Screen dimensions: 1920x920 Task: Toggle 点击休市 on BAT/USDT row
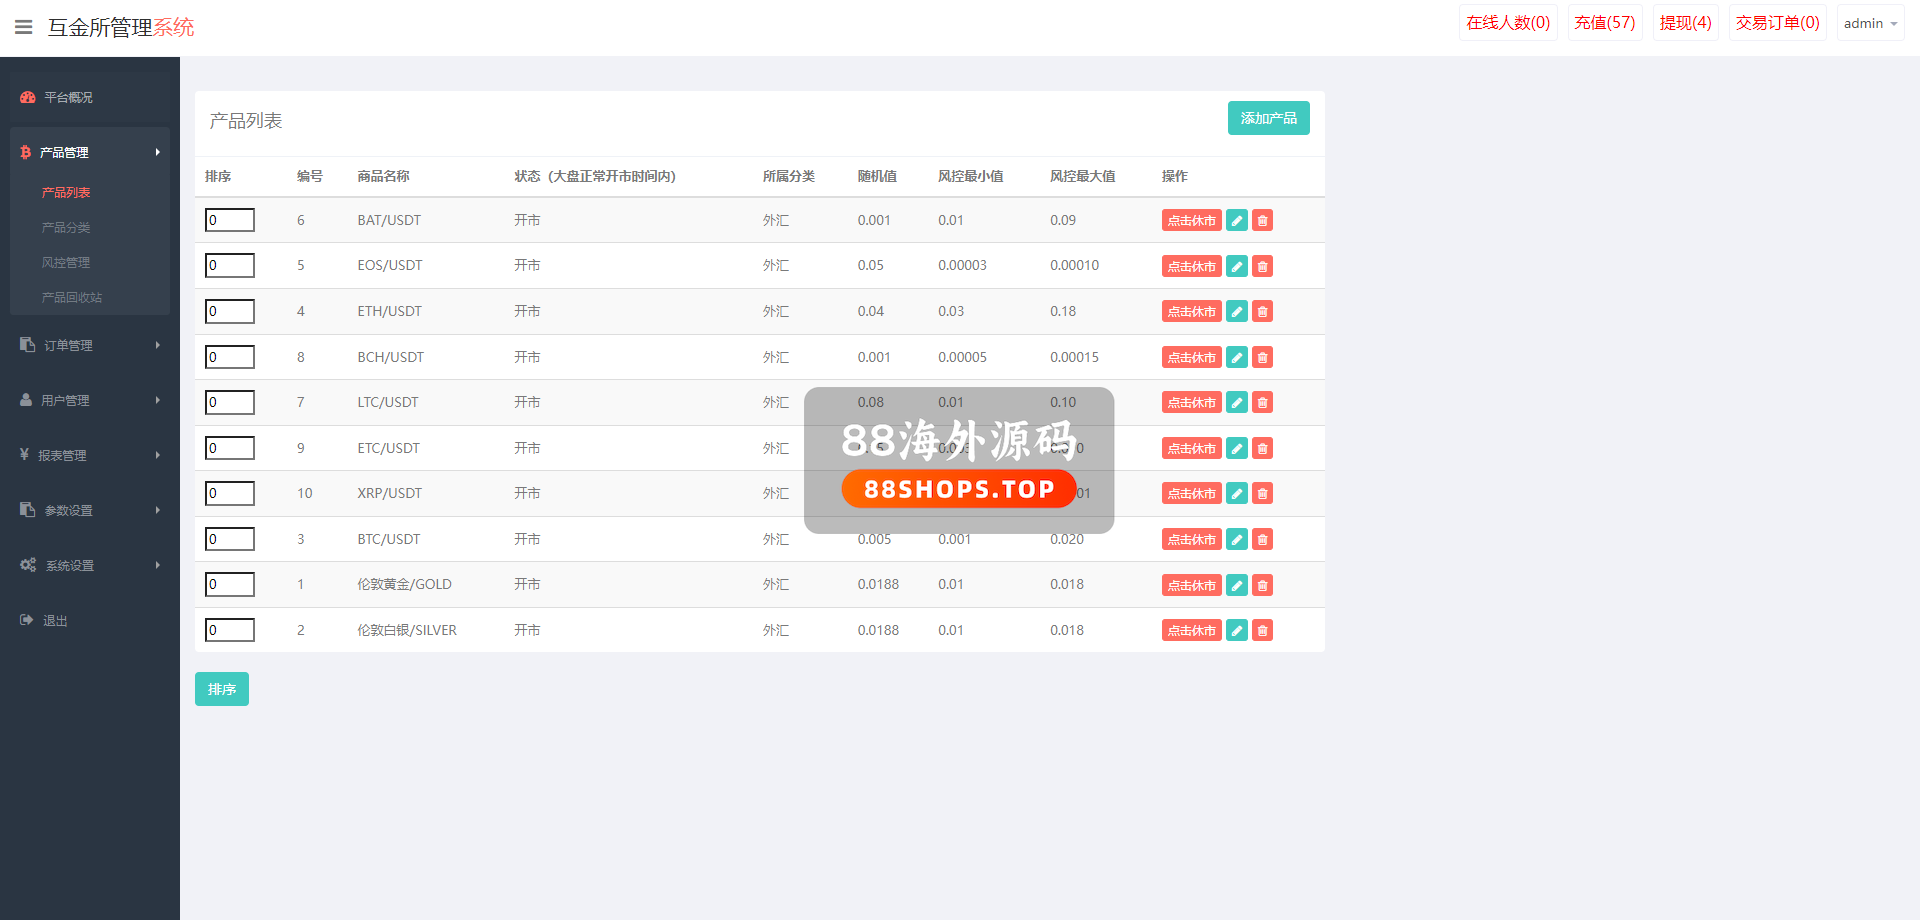1191,221
